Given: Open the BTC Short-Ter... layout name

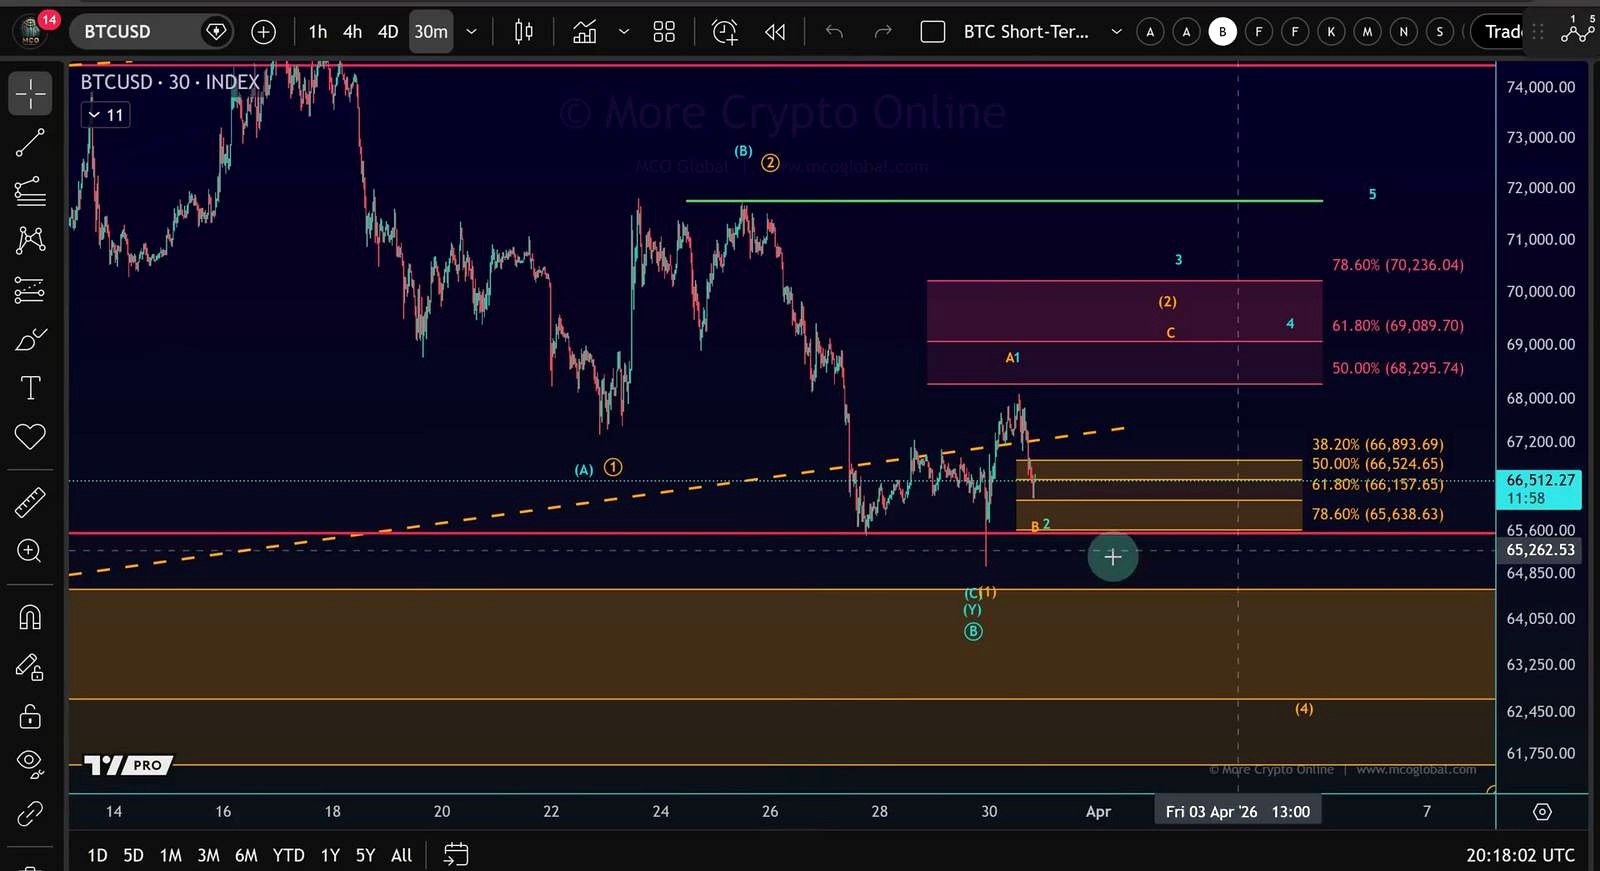Looking at the screenshot, I should click(1026, 32).
